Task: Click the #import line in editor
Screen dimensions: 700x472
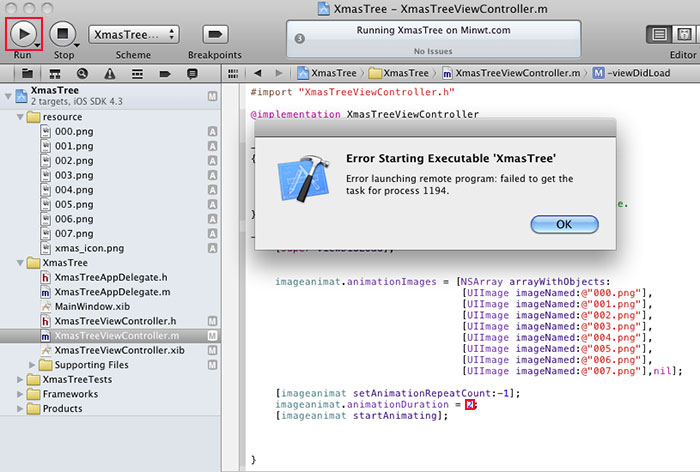Action: pyautogui.click(x=353, y=92)
